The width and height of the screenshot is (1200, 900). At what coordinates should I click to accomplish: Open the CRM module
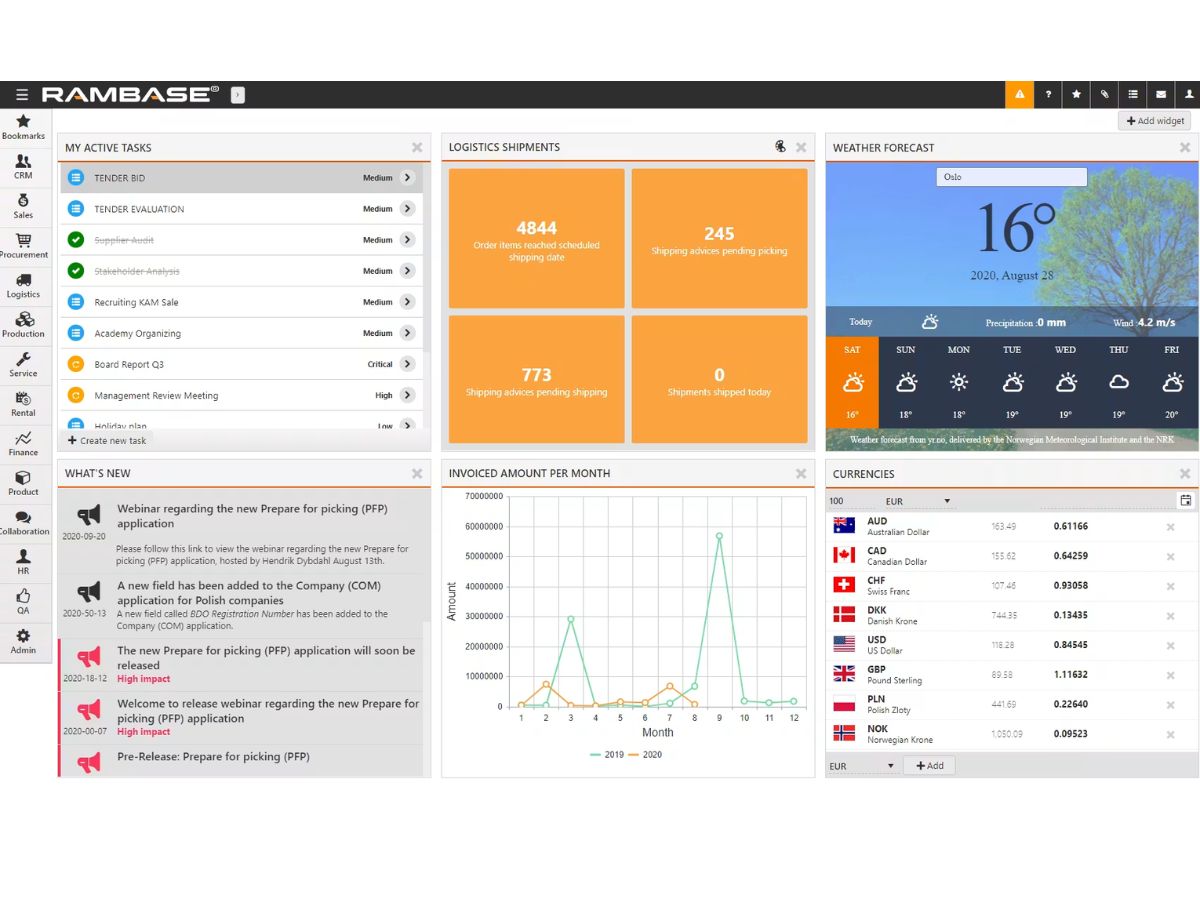pos(23,166)
